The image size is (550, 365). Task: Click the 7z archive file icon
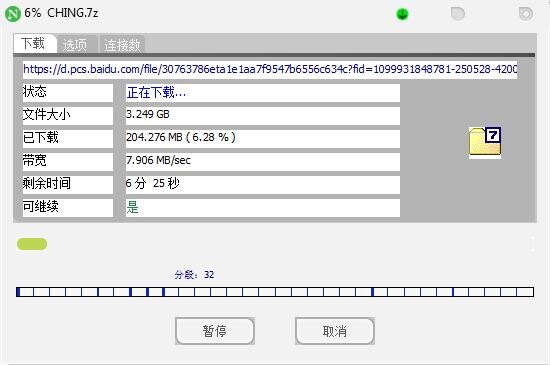pos(485,141)
